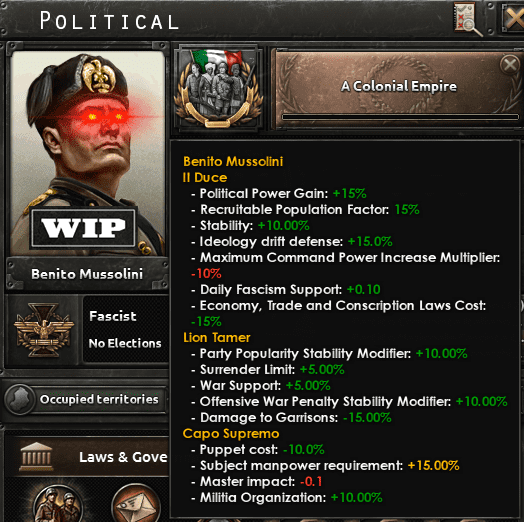Open the decisions checklist magnifier icon
This screenshot has width=524, height=522.
(x=468, y=18)
